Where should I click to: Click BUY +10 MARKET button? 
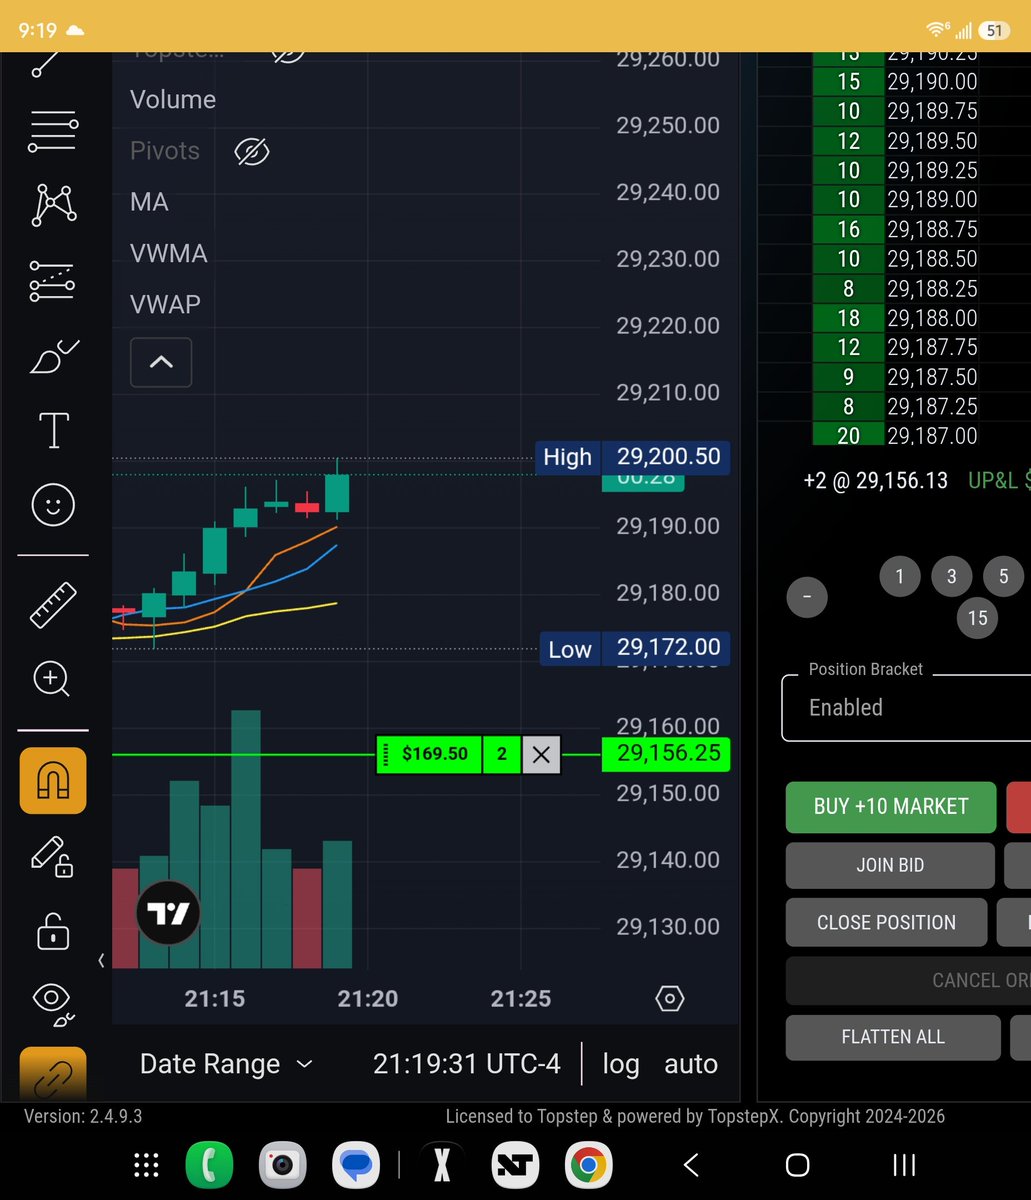pos(891,807)
